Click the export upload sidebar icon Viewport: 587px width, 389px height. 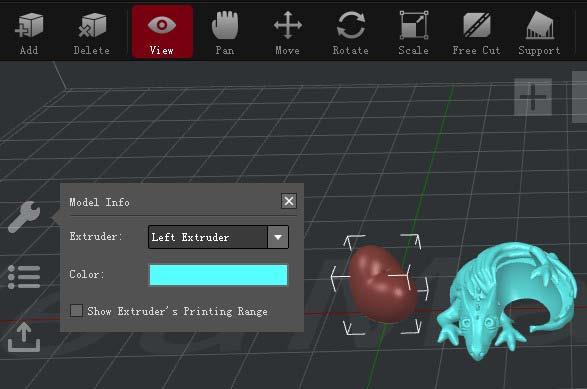click(24, 337)
